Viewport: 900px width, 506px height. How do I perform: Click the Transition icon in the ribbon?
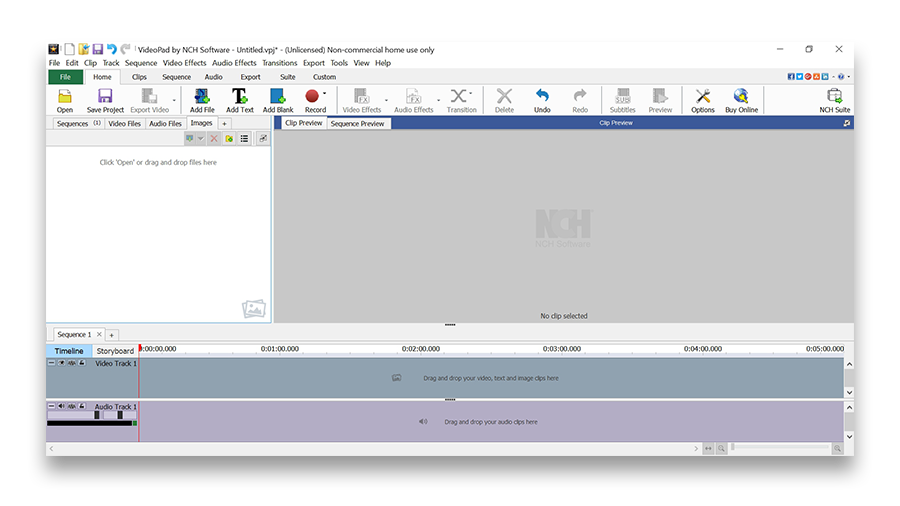(x=459, y=96)
